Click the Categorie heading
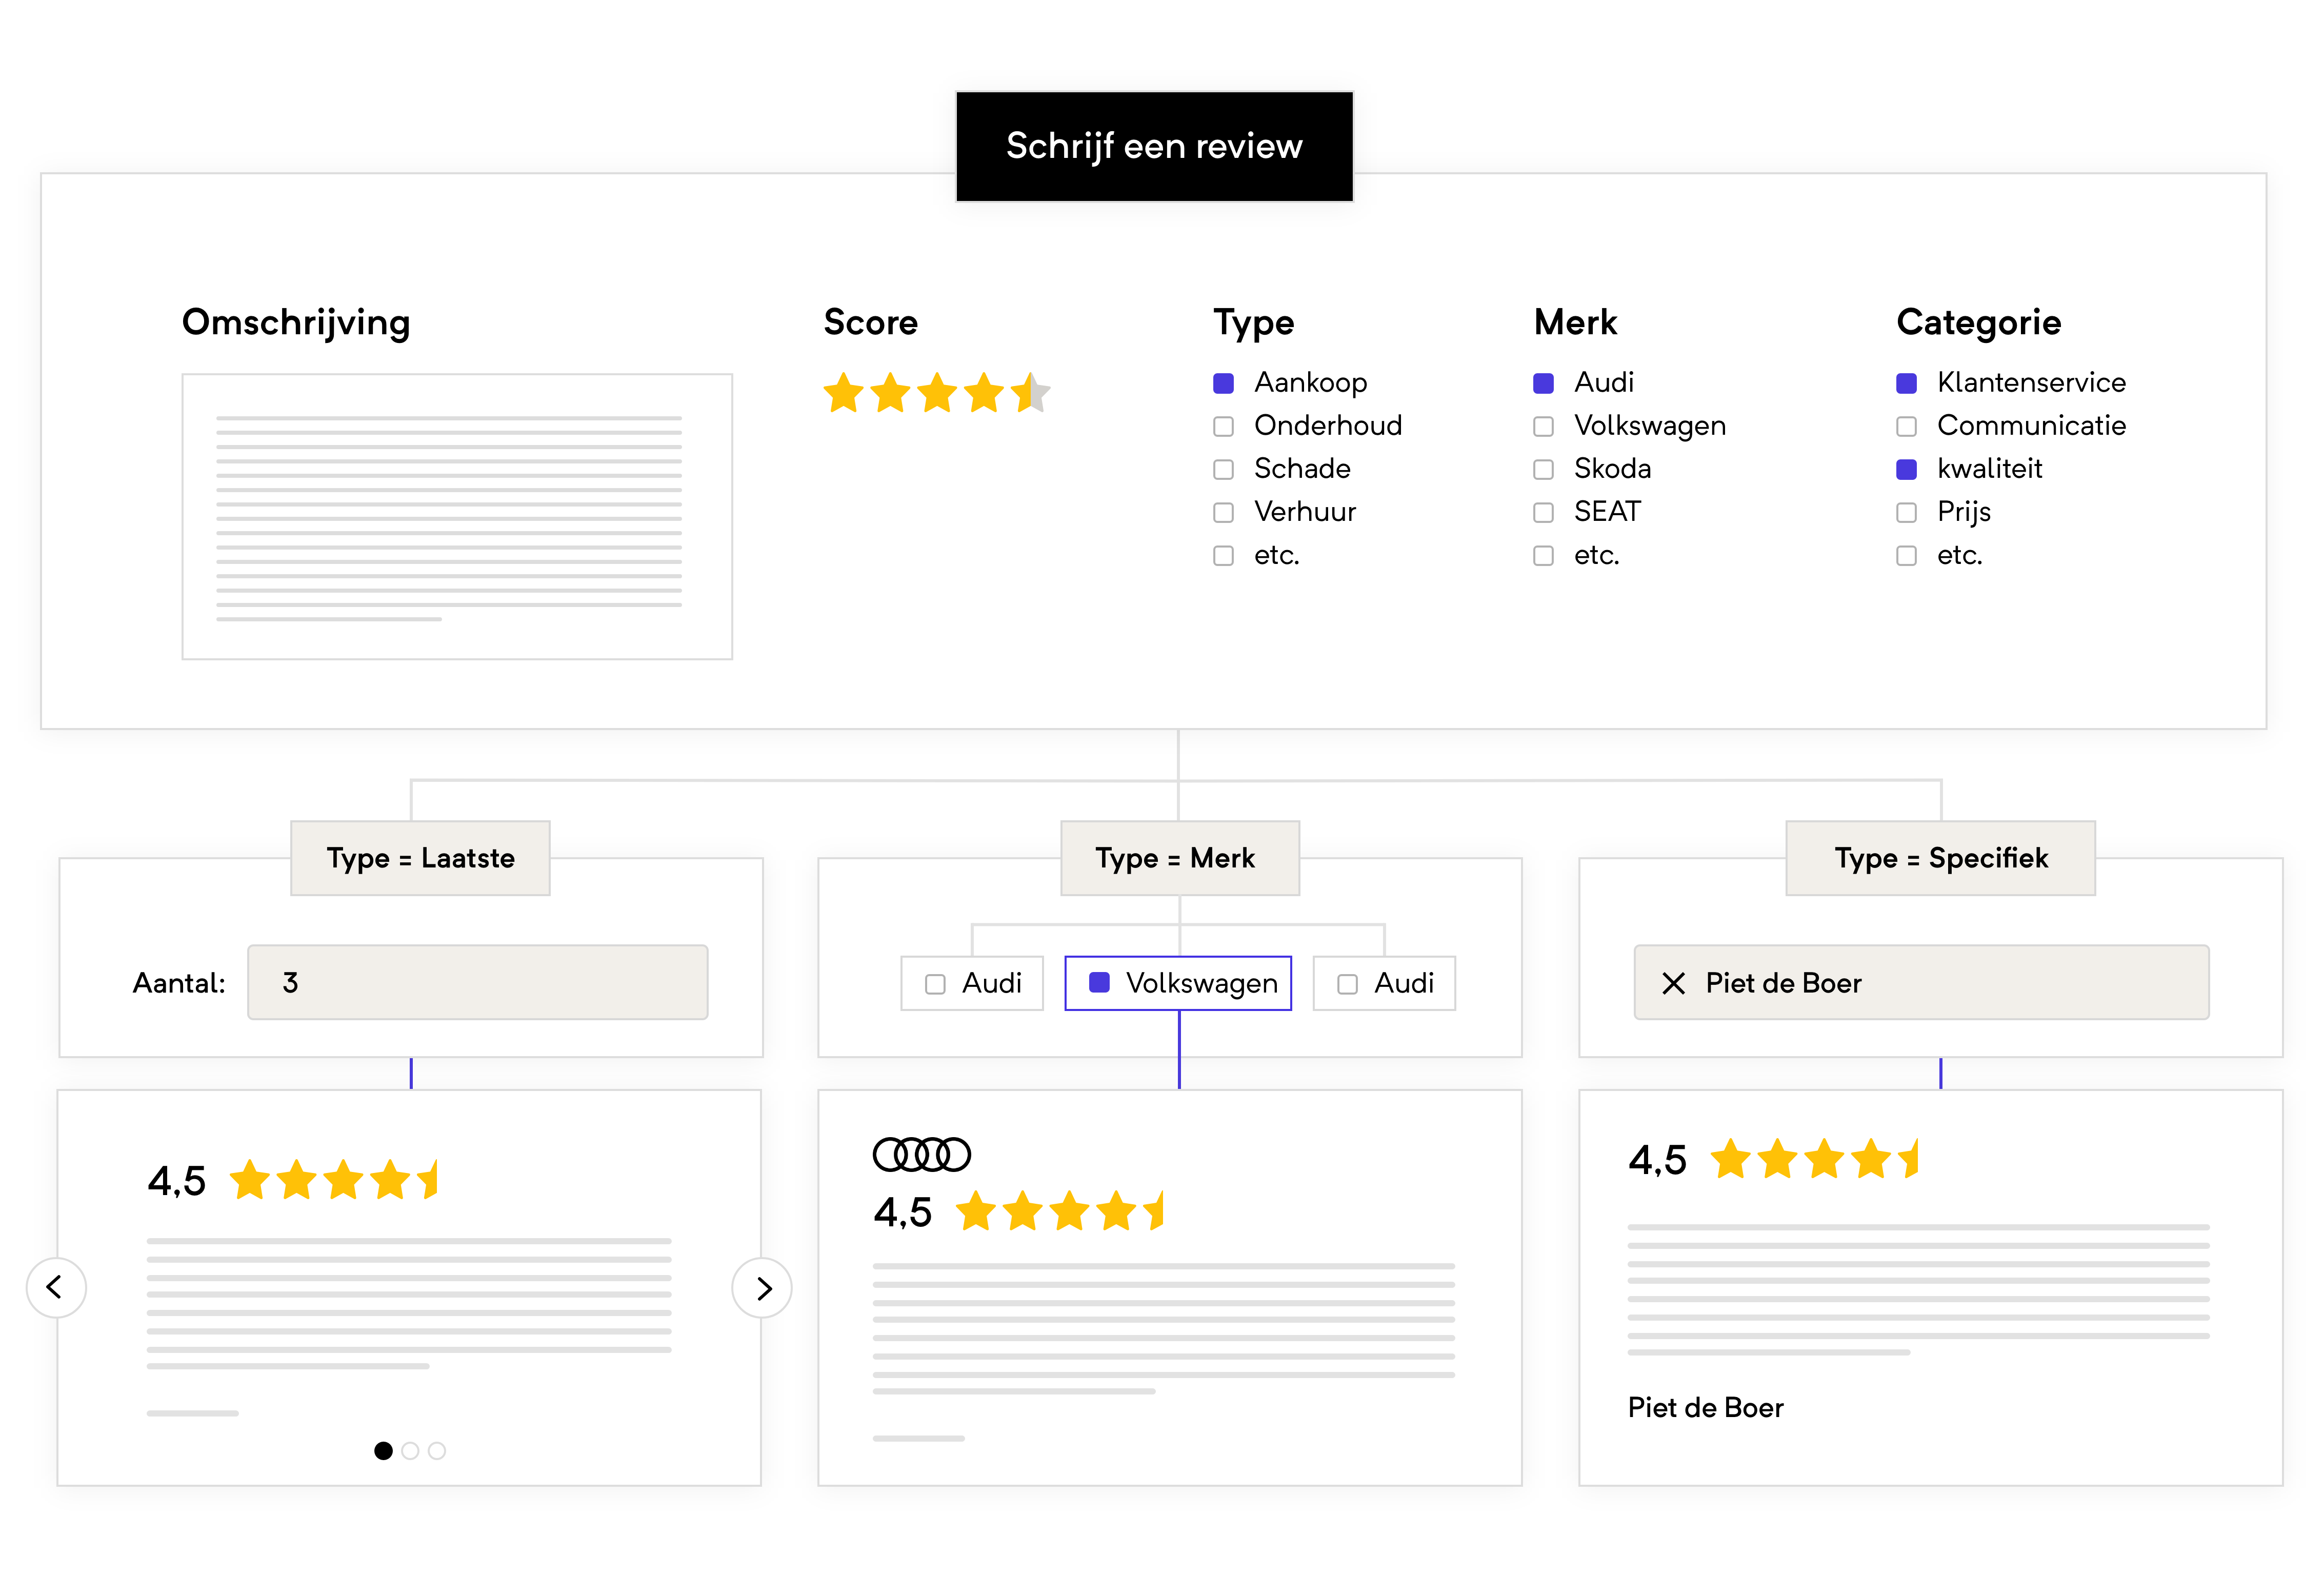 pyautogui.click(x=1979, y=323)
